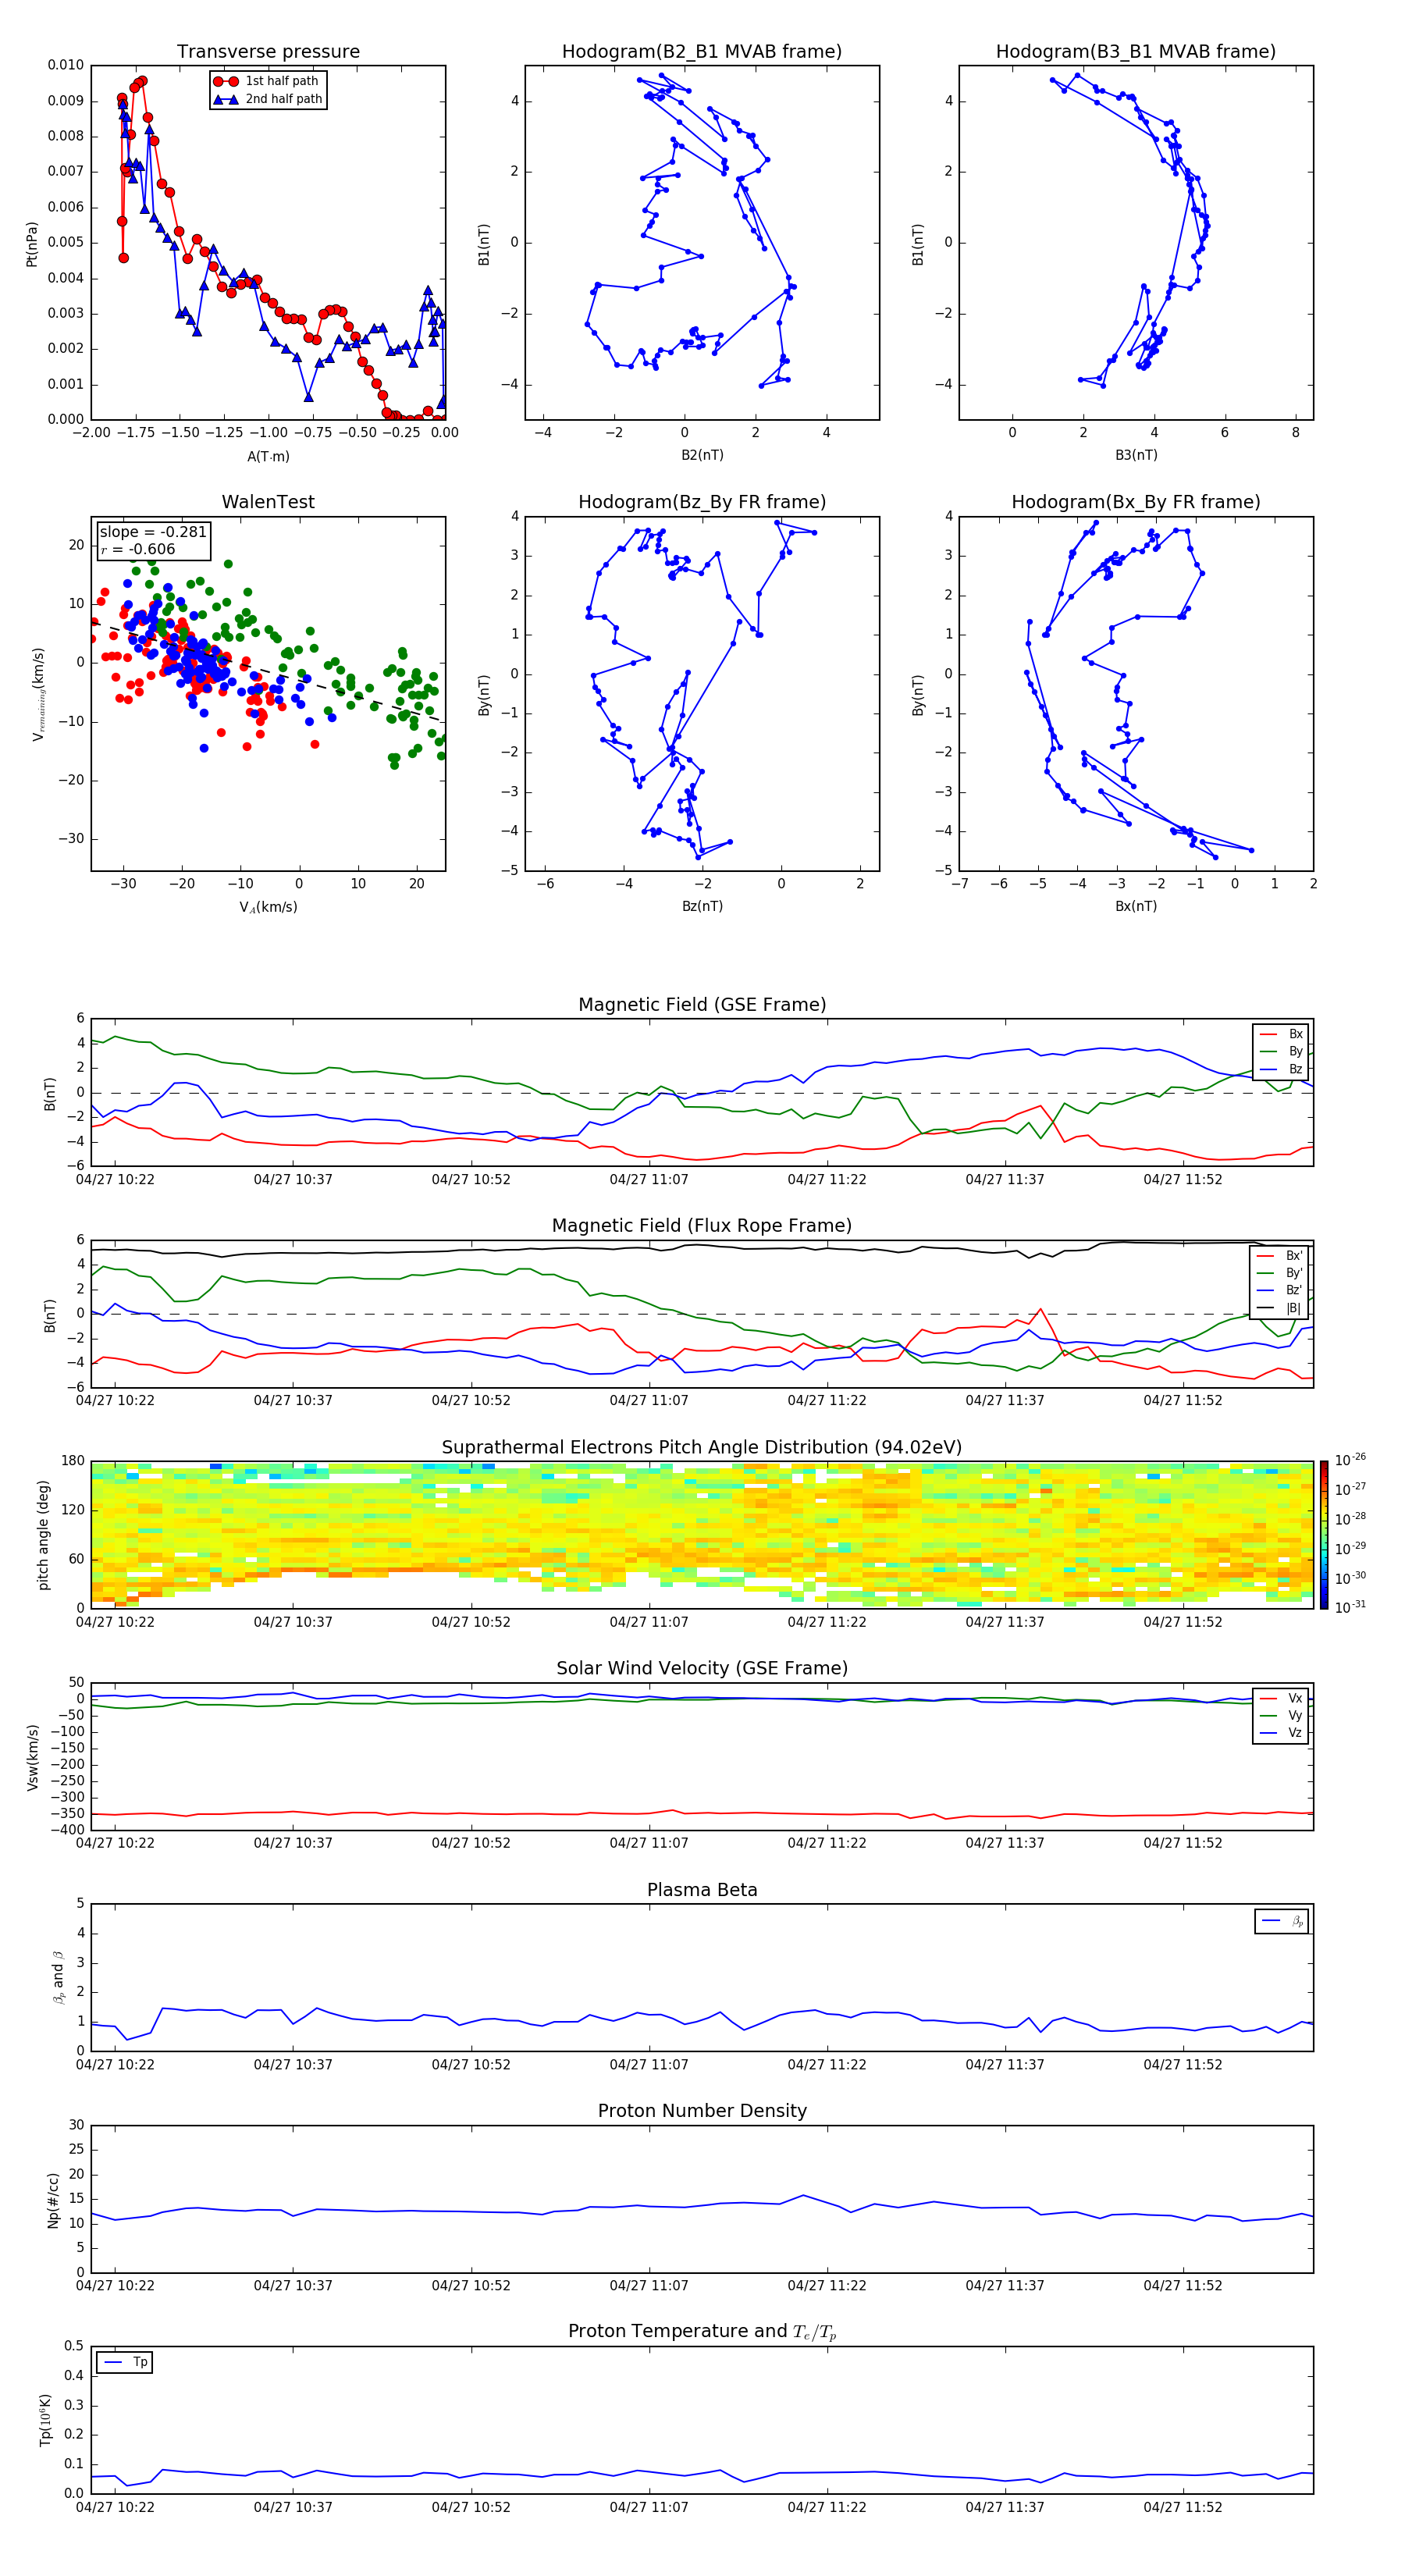
Task: Click '04/27 11:22' tick under Flux Rope plot
Action: pos(827,1401)
